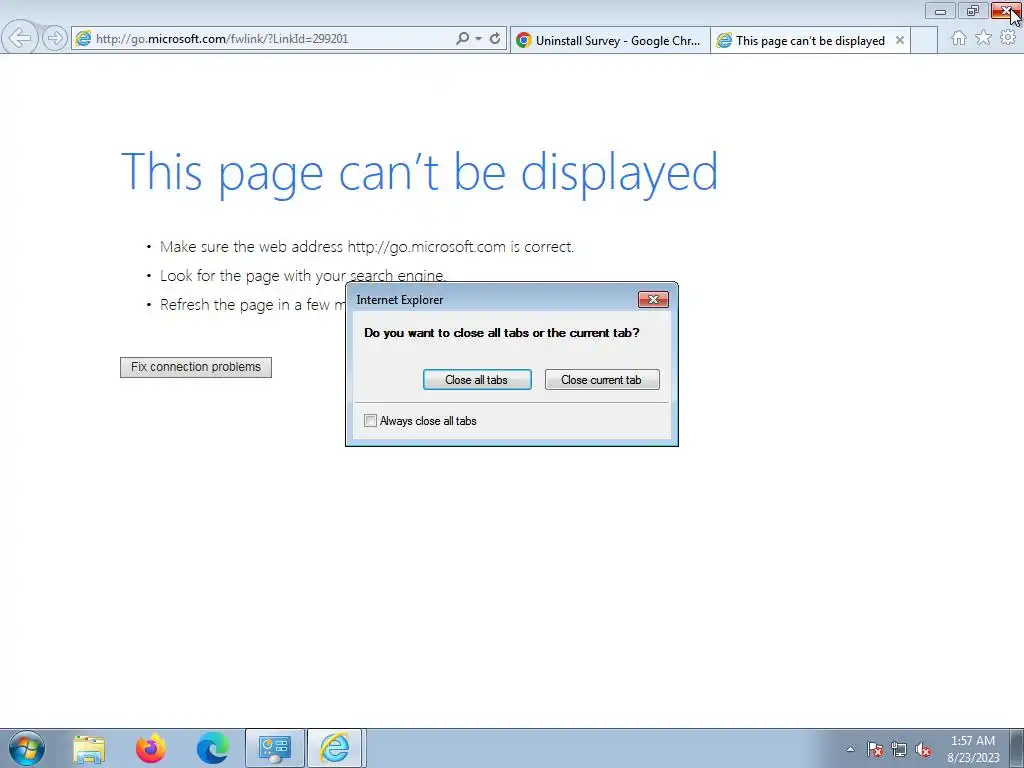Launch Firefox from the taskbar
The image size is (1024, 768).
tap(150, 748)
